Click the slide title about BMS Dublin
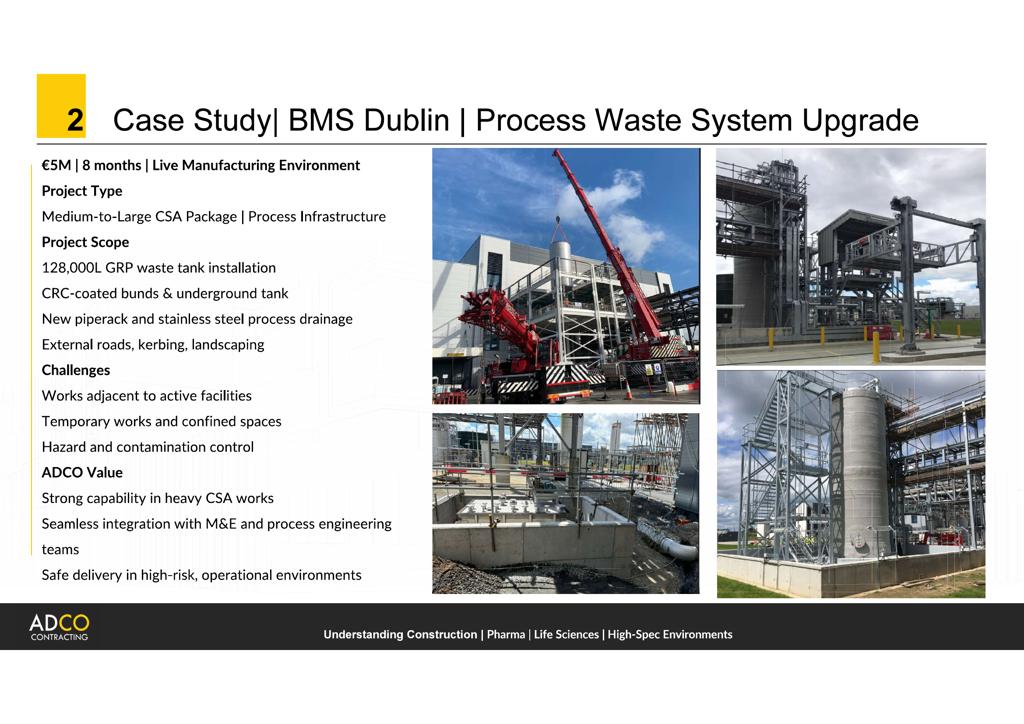The width and height of the screenshot is (1024, 724). click(517, 120)
